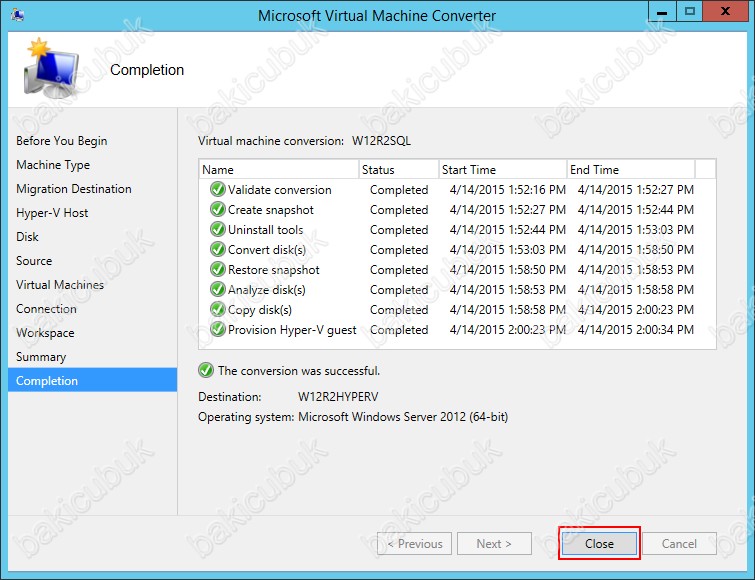
Task: Click Completed status of Validate conversion
Action: (399, 190)
